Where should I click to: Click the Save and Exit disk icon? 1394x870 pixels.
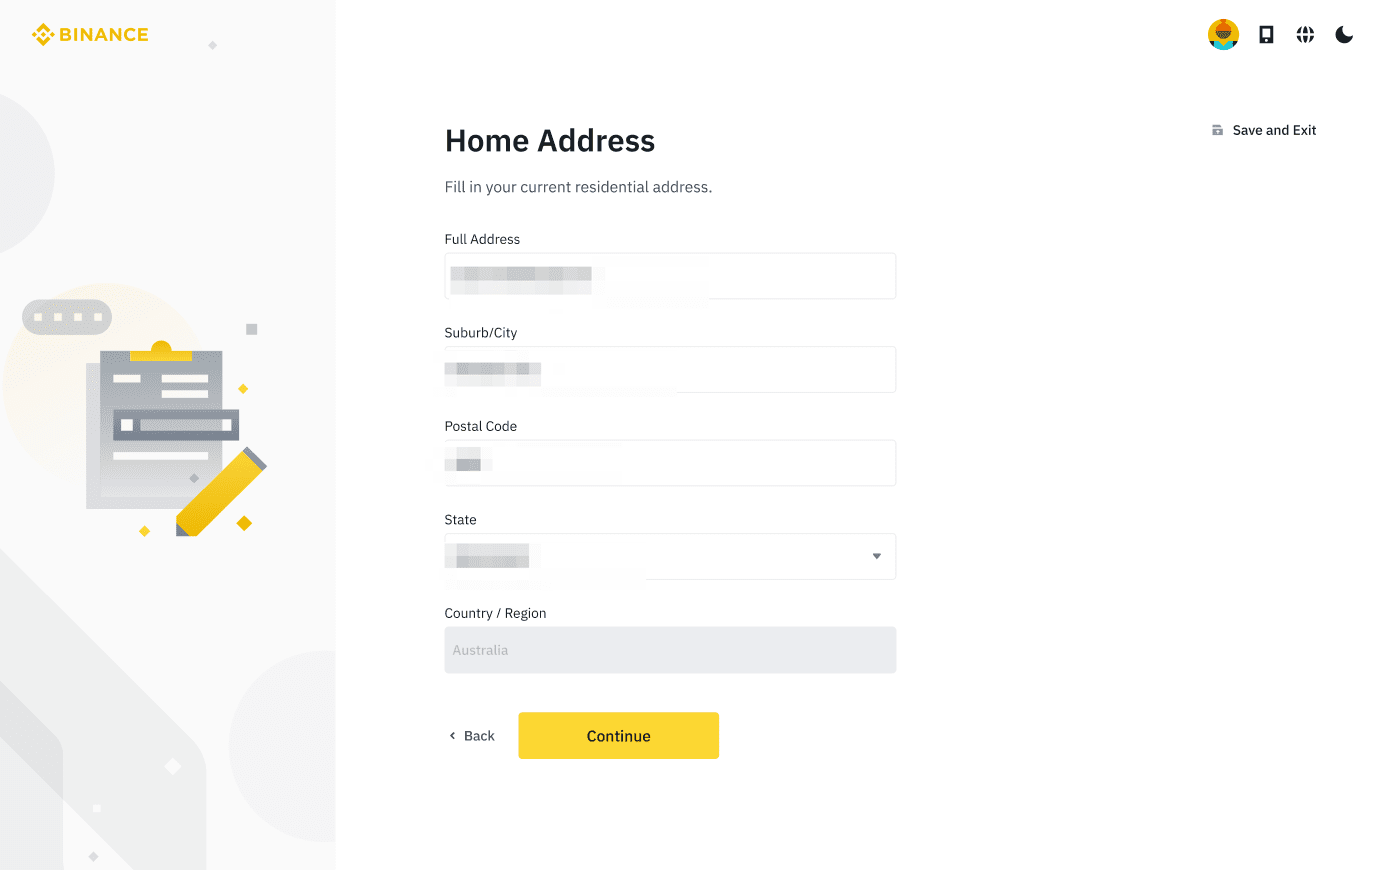tap(1217, 130)
